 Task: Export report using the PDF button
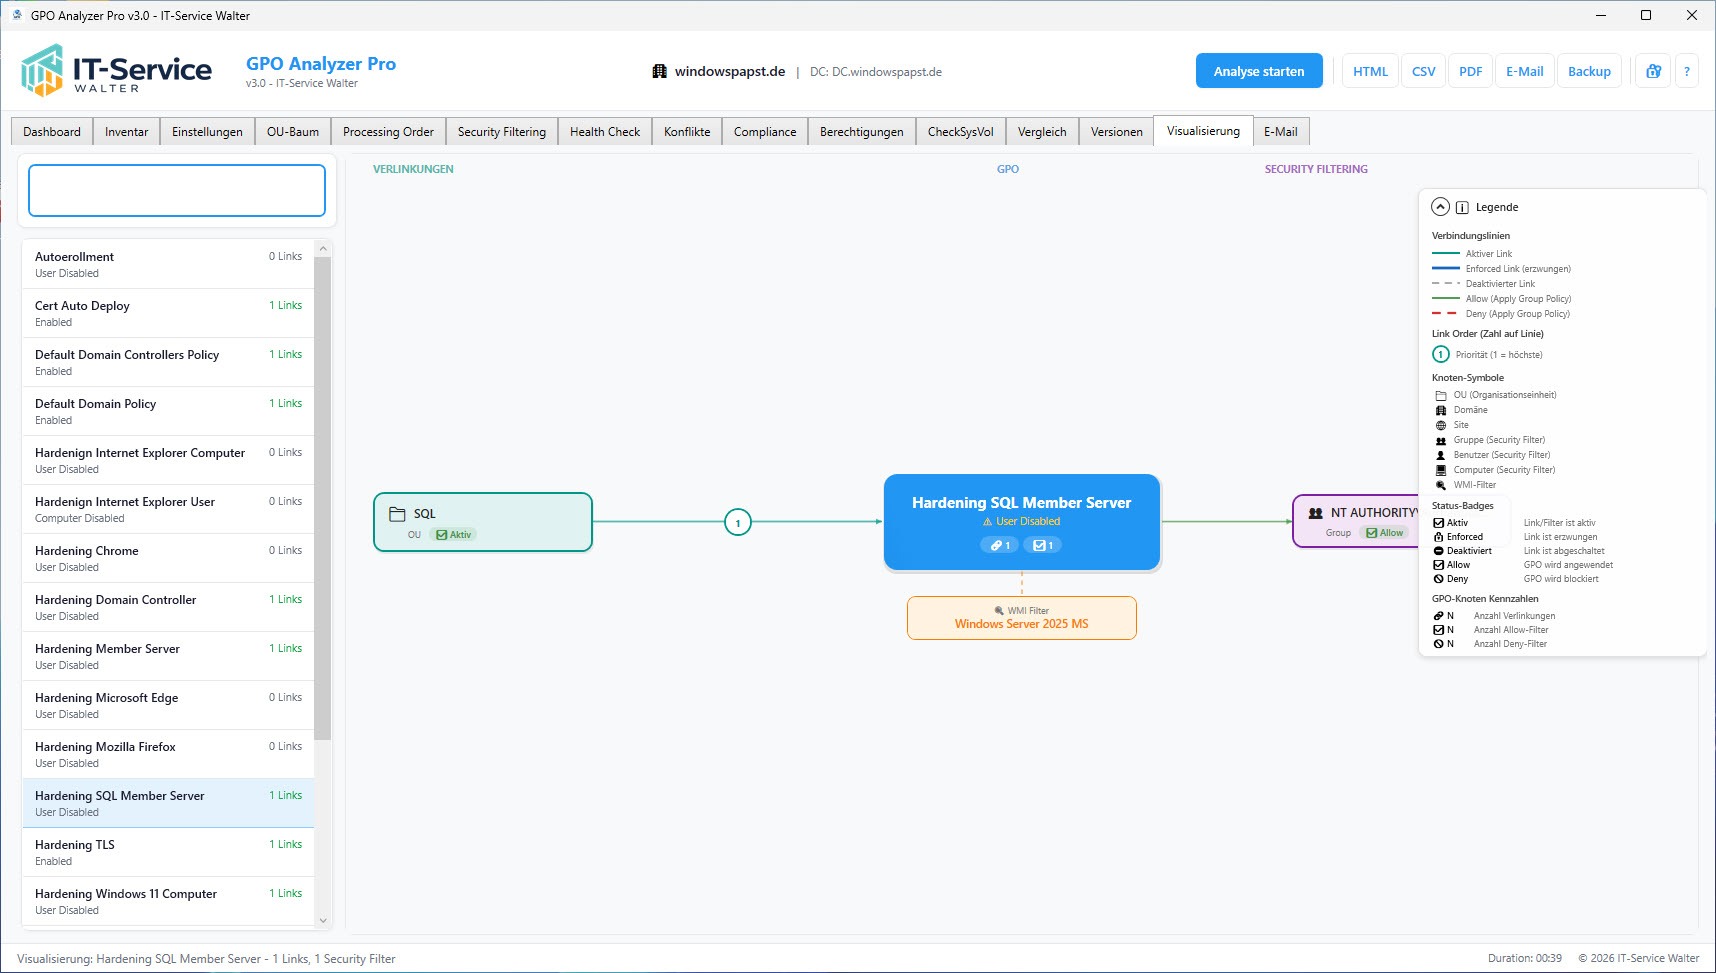pyautogui.click(x=1470, y=71)
